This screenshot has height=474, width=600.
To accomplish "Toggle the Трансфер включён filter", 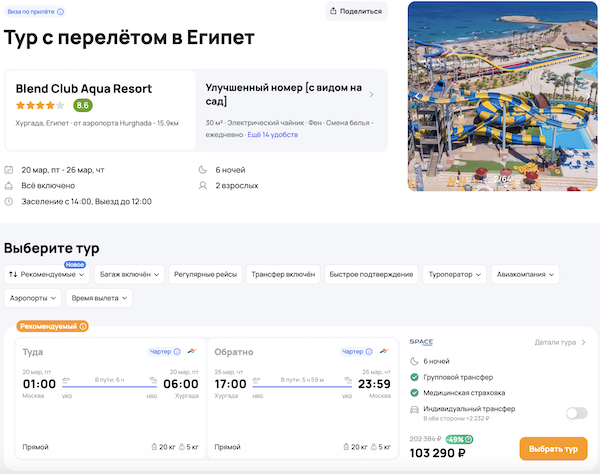I will pyautogui.click(x=283, y=273).
